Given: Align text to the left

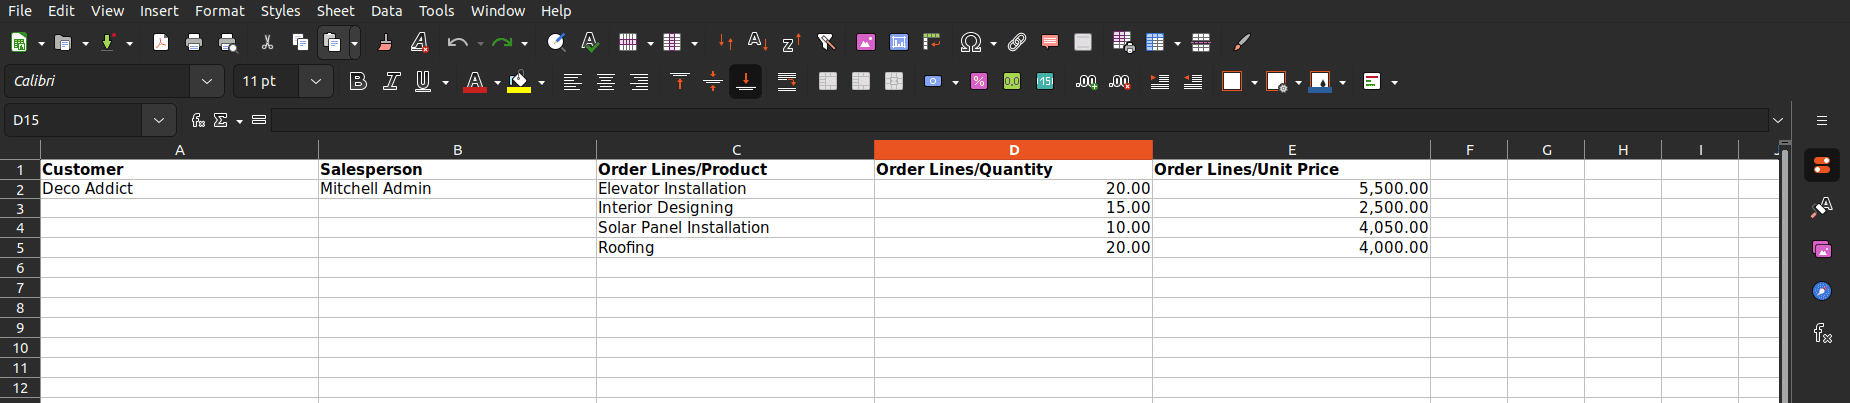Looking at the screenshot, I should click(572, 81).
